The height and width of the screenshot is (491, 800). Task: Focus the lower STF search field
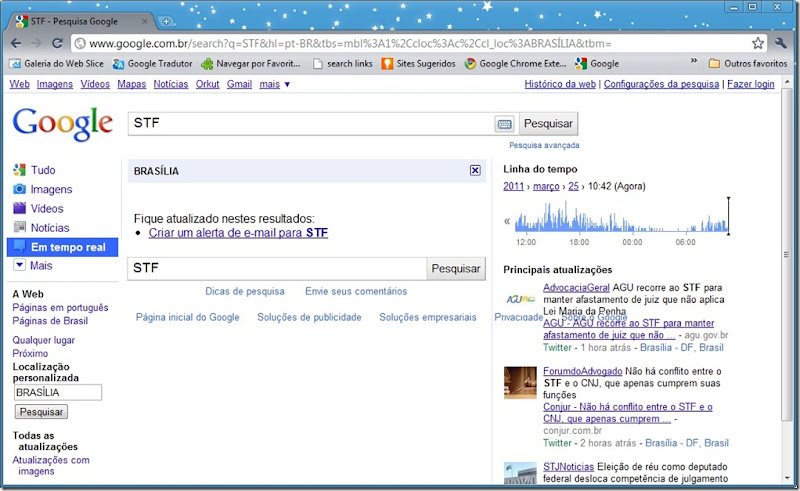point(277,268)
